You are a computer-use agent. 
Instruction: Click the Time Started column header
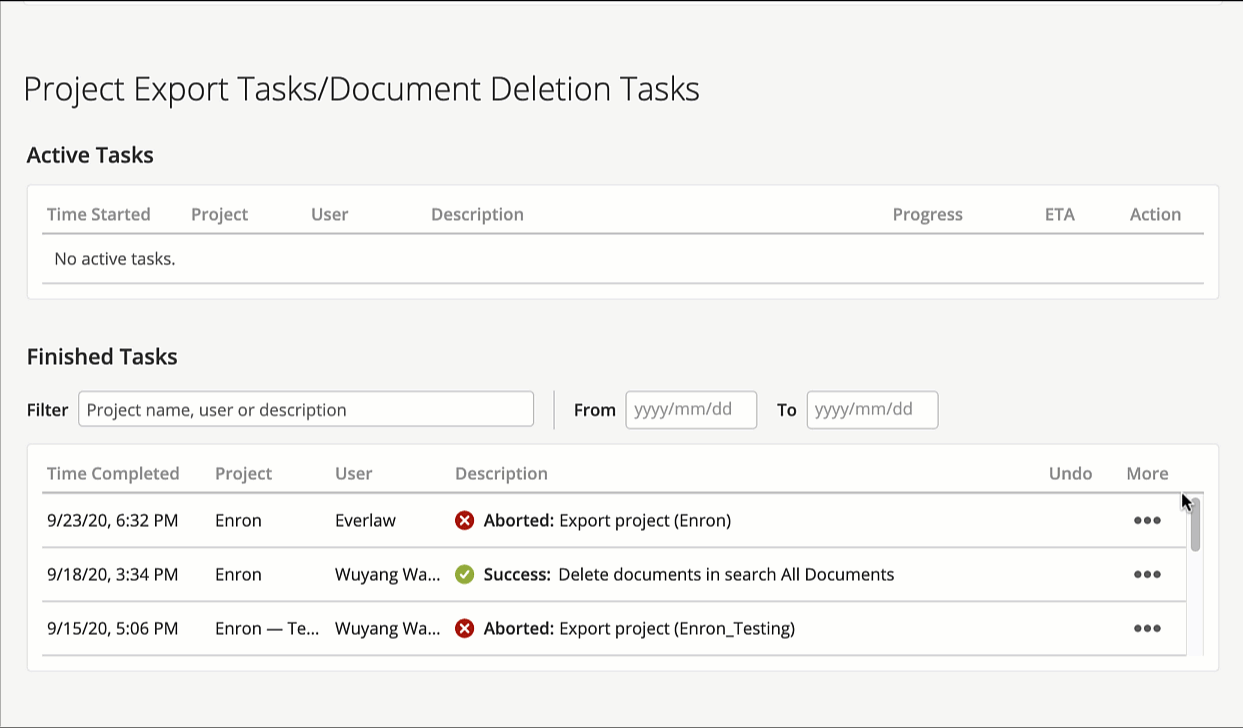pos(98,214)
